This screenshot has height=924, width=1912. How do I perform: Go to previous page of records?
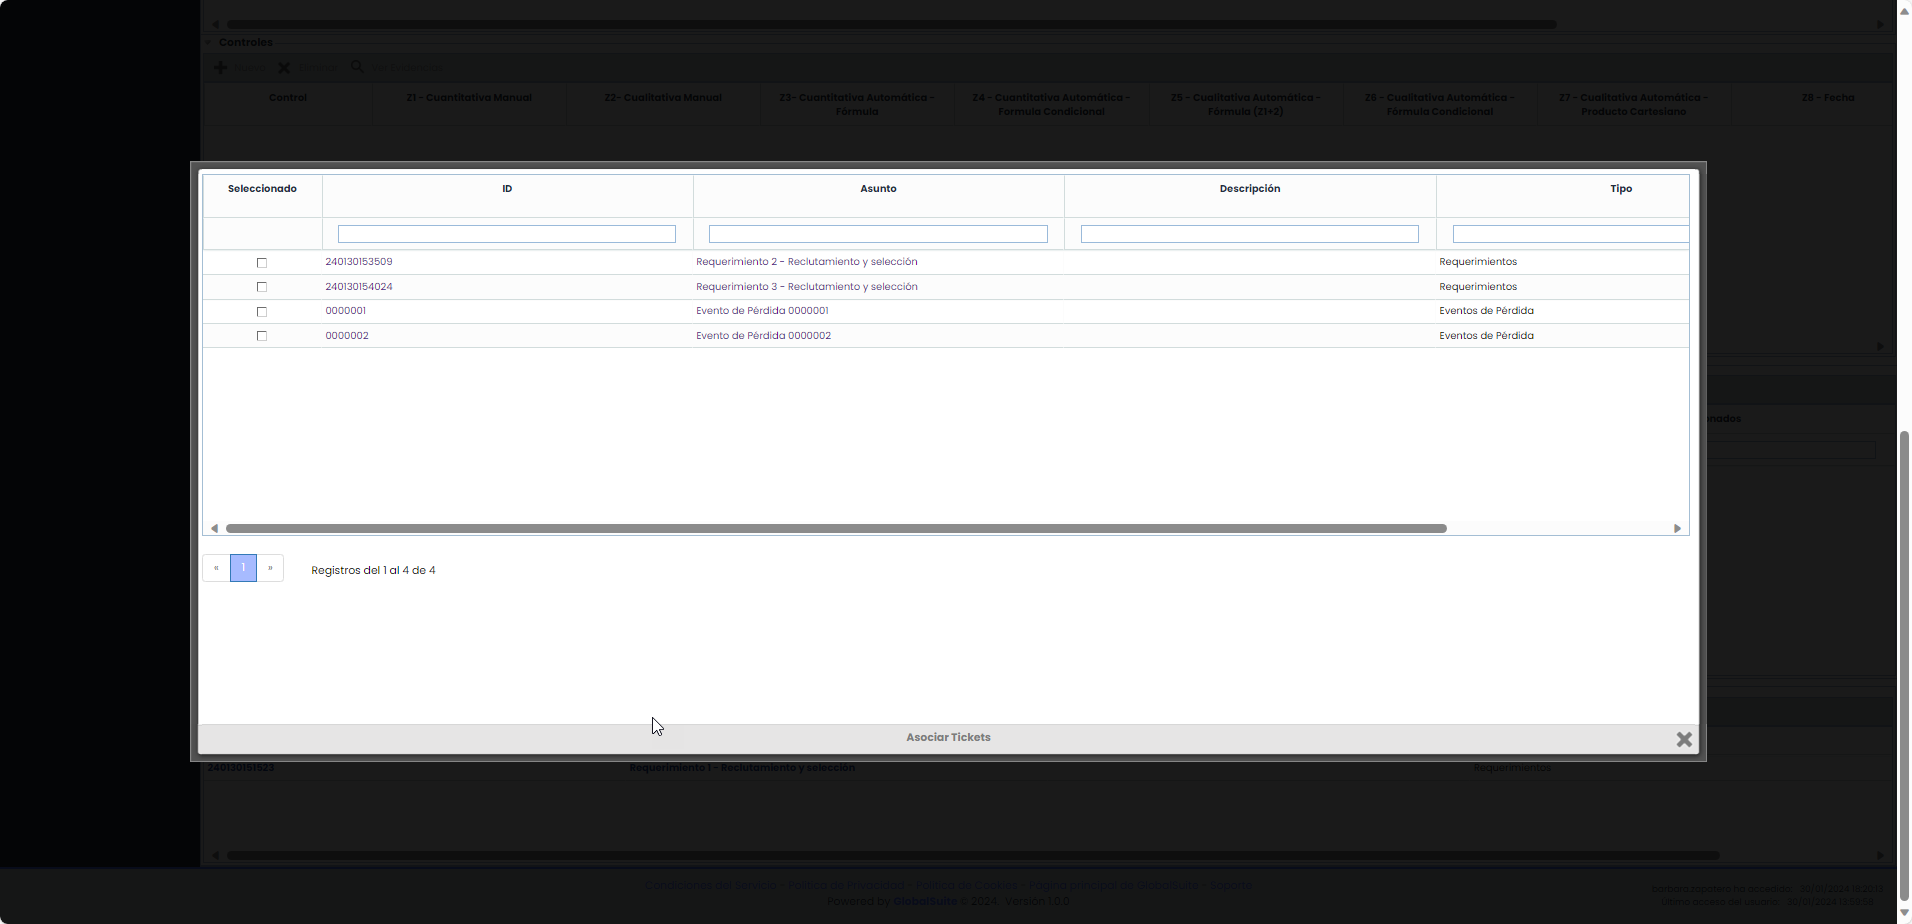pyautogui.click(x=216, y=568)
